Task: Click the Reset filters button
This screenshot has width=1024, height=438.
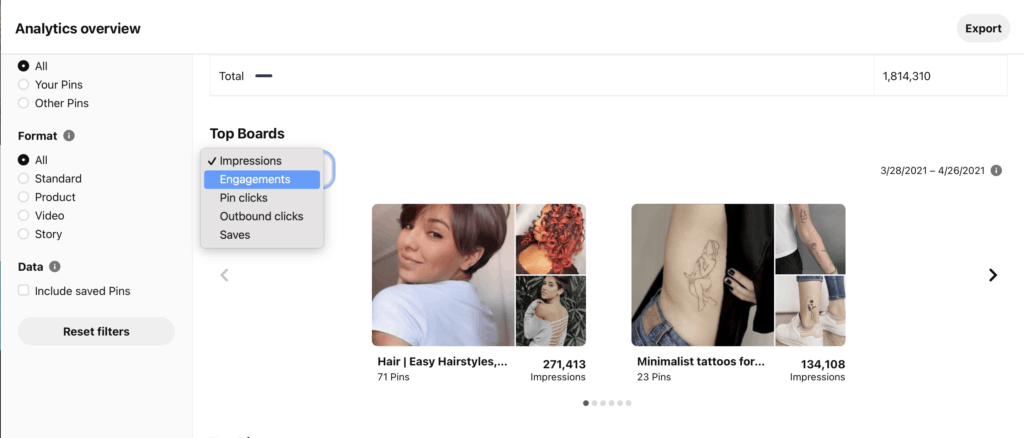Action: pos(96,332)
